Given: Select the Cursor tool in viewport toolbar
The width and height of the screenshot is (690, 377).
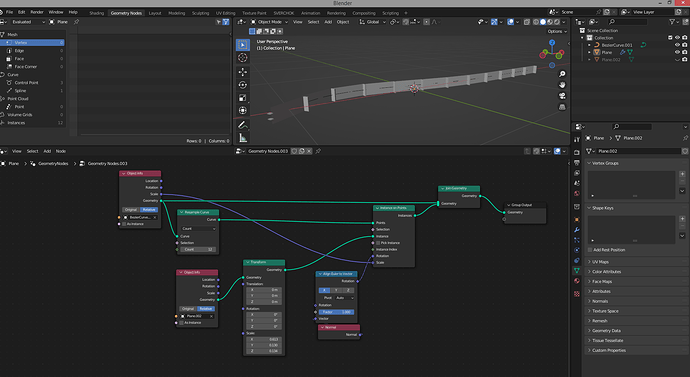Looking at the screenshot, I should [x=242, y=58].
